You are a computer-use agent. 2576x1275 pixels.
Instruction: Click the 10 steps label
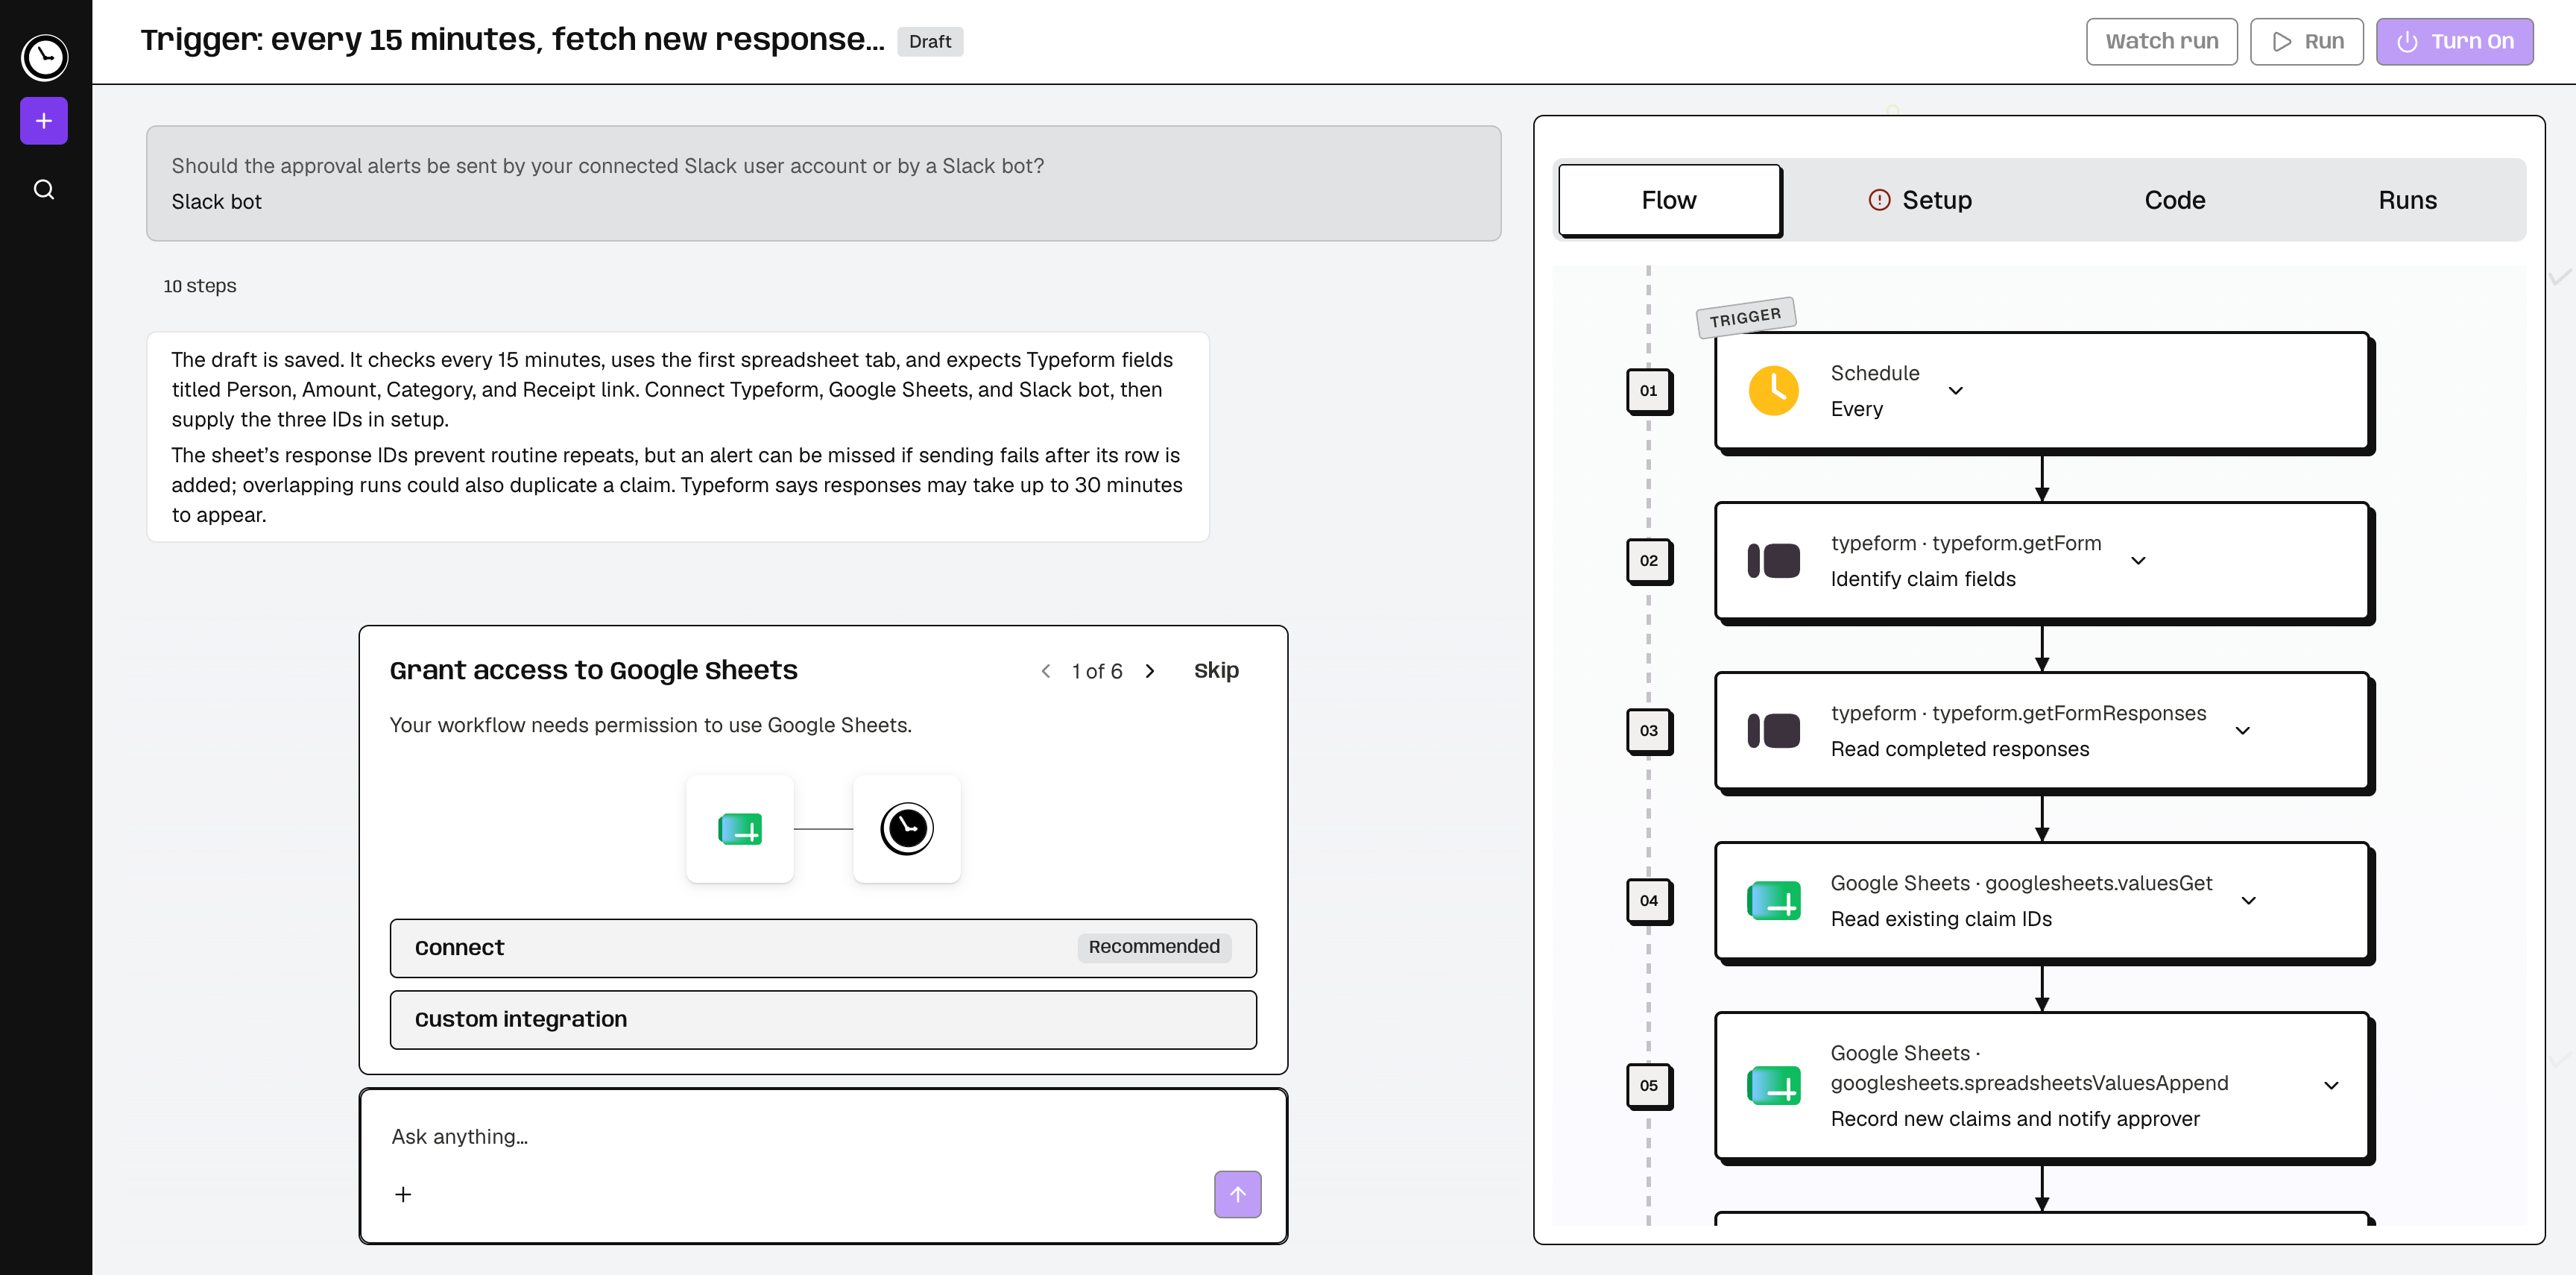tap(200, 286)
